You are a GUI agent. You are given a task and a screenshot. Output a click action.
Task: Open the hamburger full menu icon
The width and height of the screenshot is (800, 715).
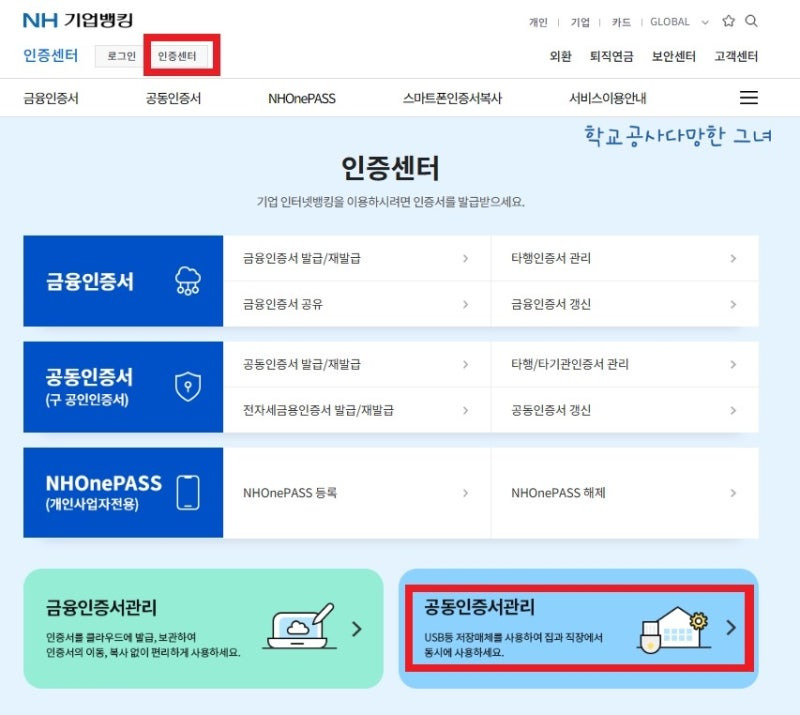748,97
